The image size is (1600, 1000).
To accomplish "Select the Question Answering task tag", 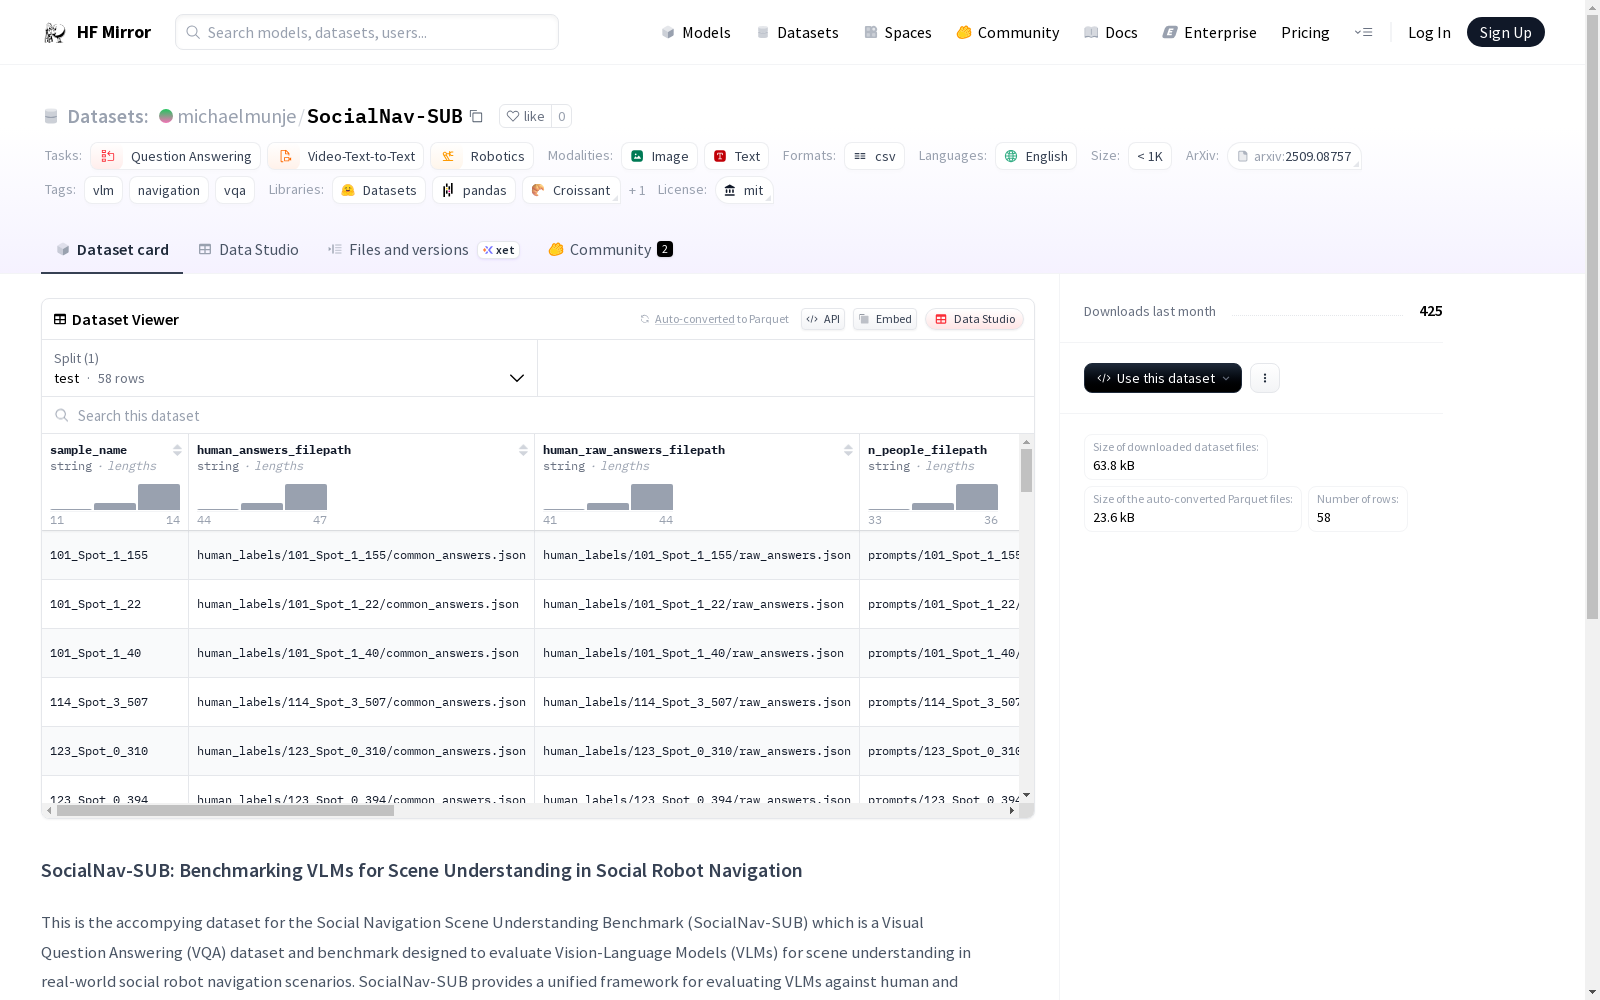I will (x=176, y=156).
